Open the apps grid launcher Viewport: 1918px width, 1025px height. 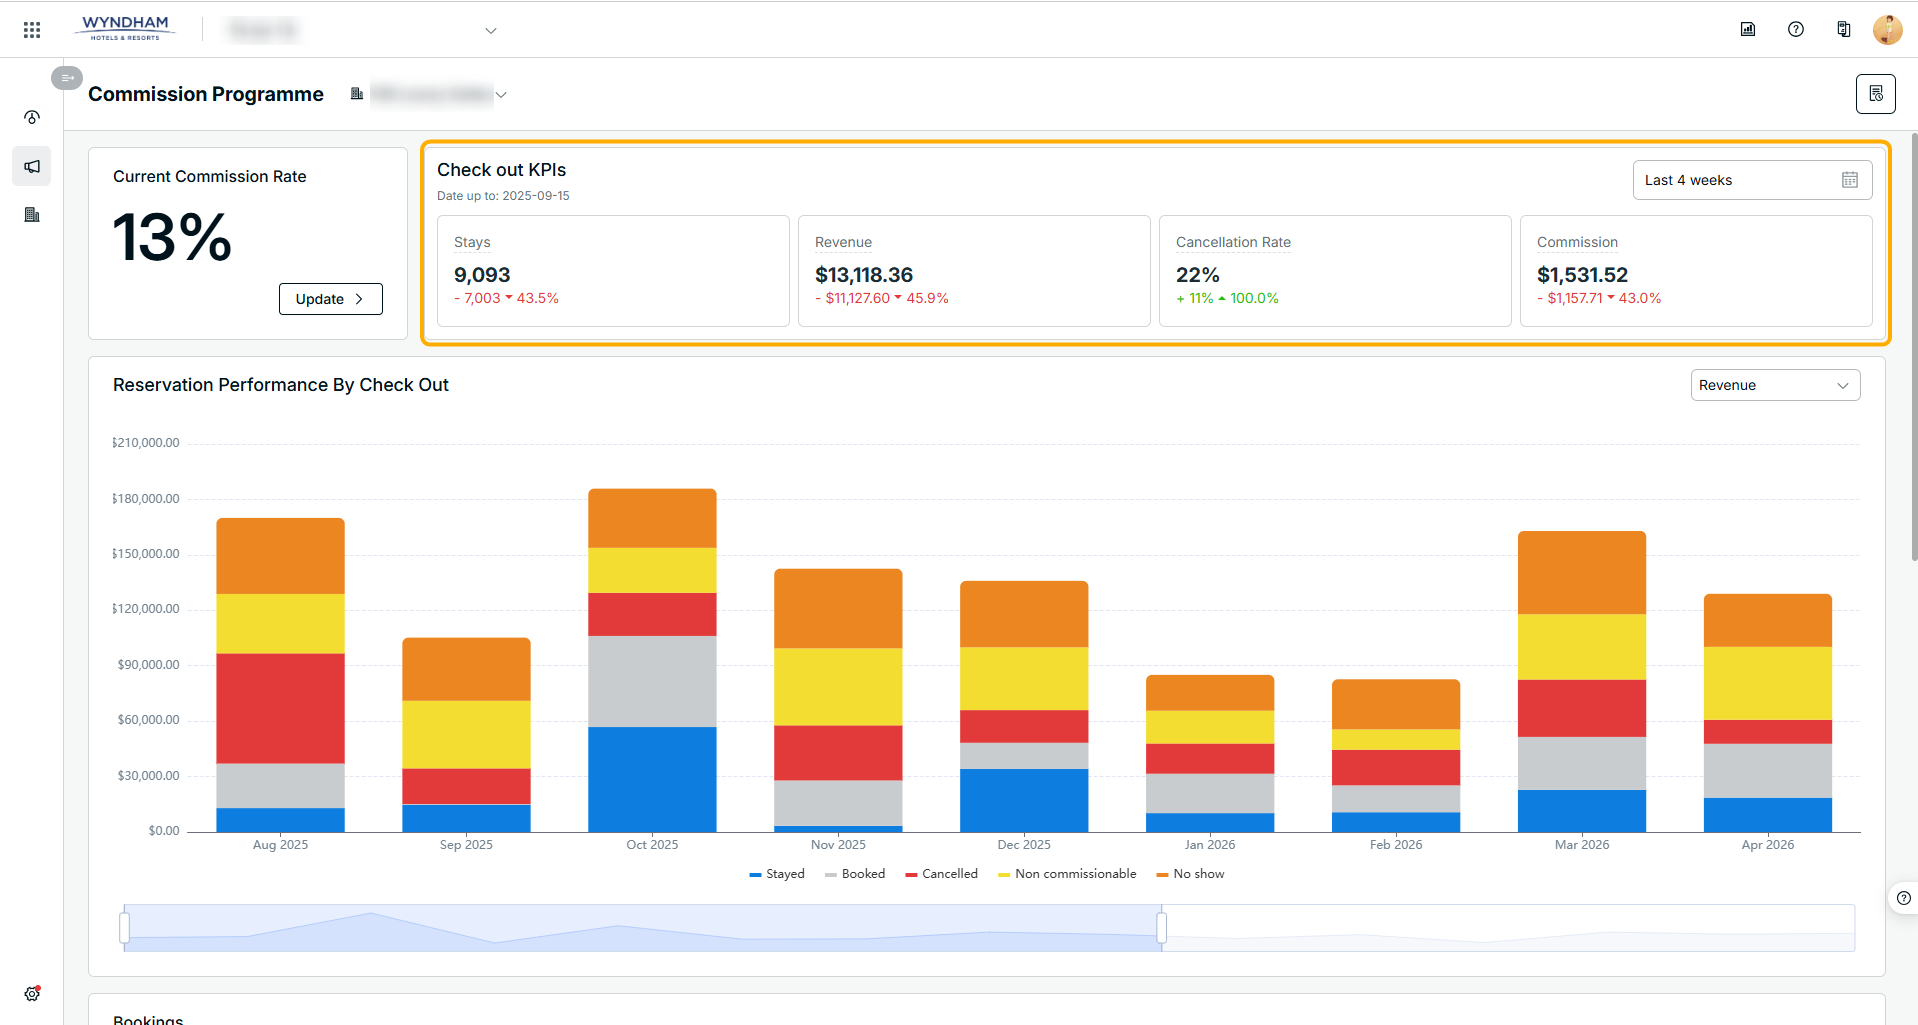32,30
